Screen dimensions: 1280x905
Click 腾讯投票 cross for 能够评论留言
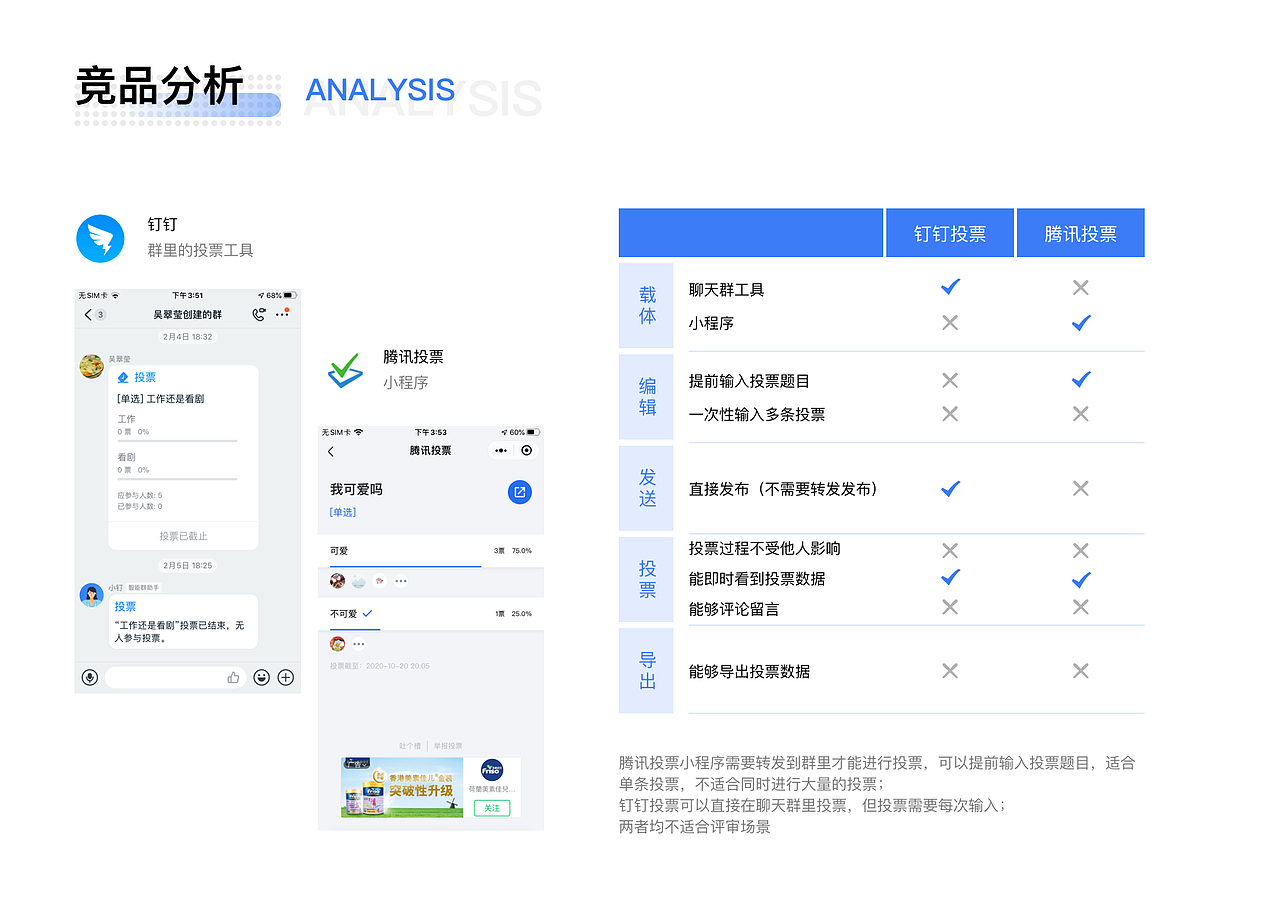[x=1080, y=606]
